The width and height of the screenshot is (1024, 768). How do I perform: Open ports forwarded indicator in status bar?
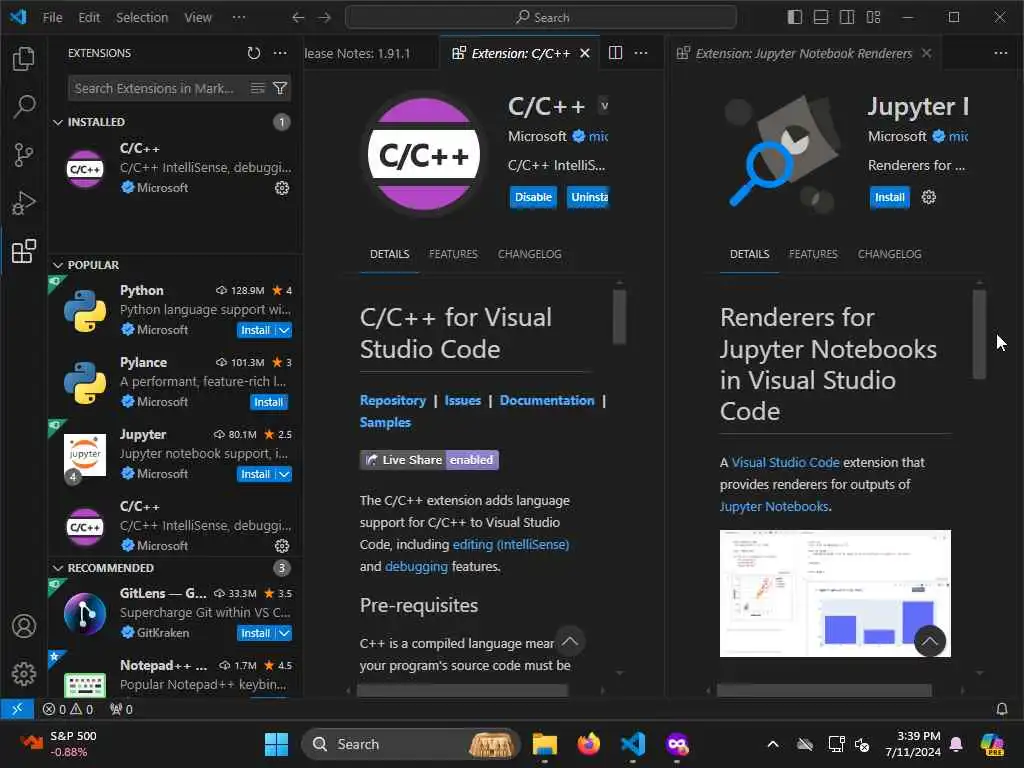click(121, 709)
